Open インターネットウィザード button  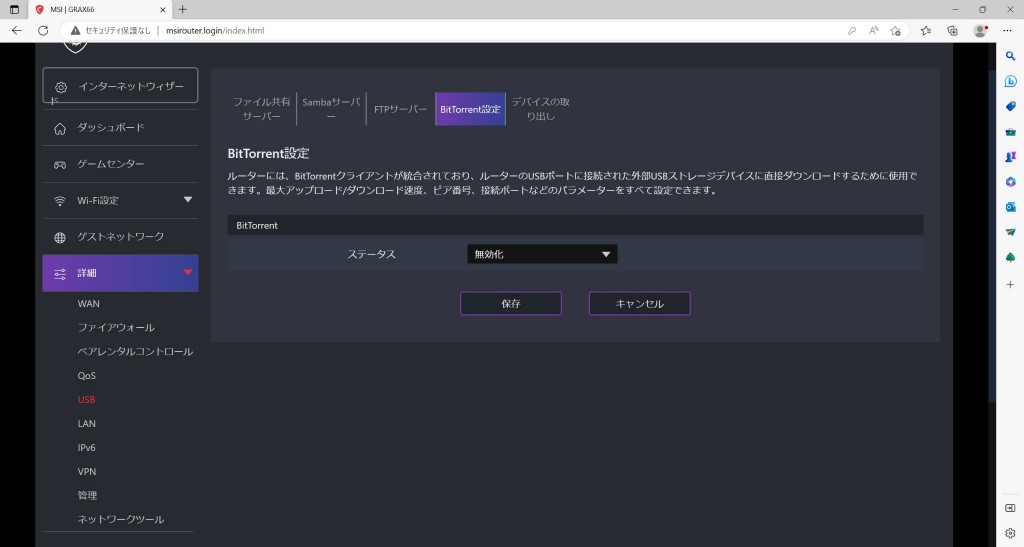coord(120,86)
